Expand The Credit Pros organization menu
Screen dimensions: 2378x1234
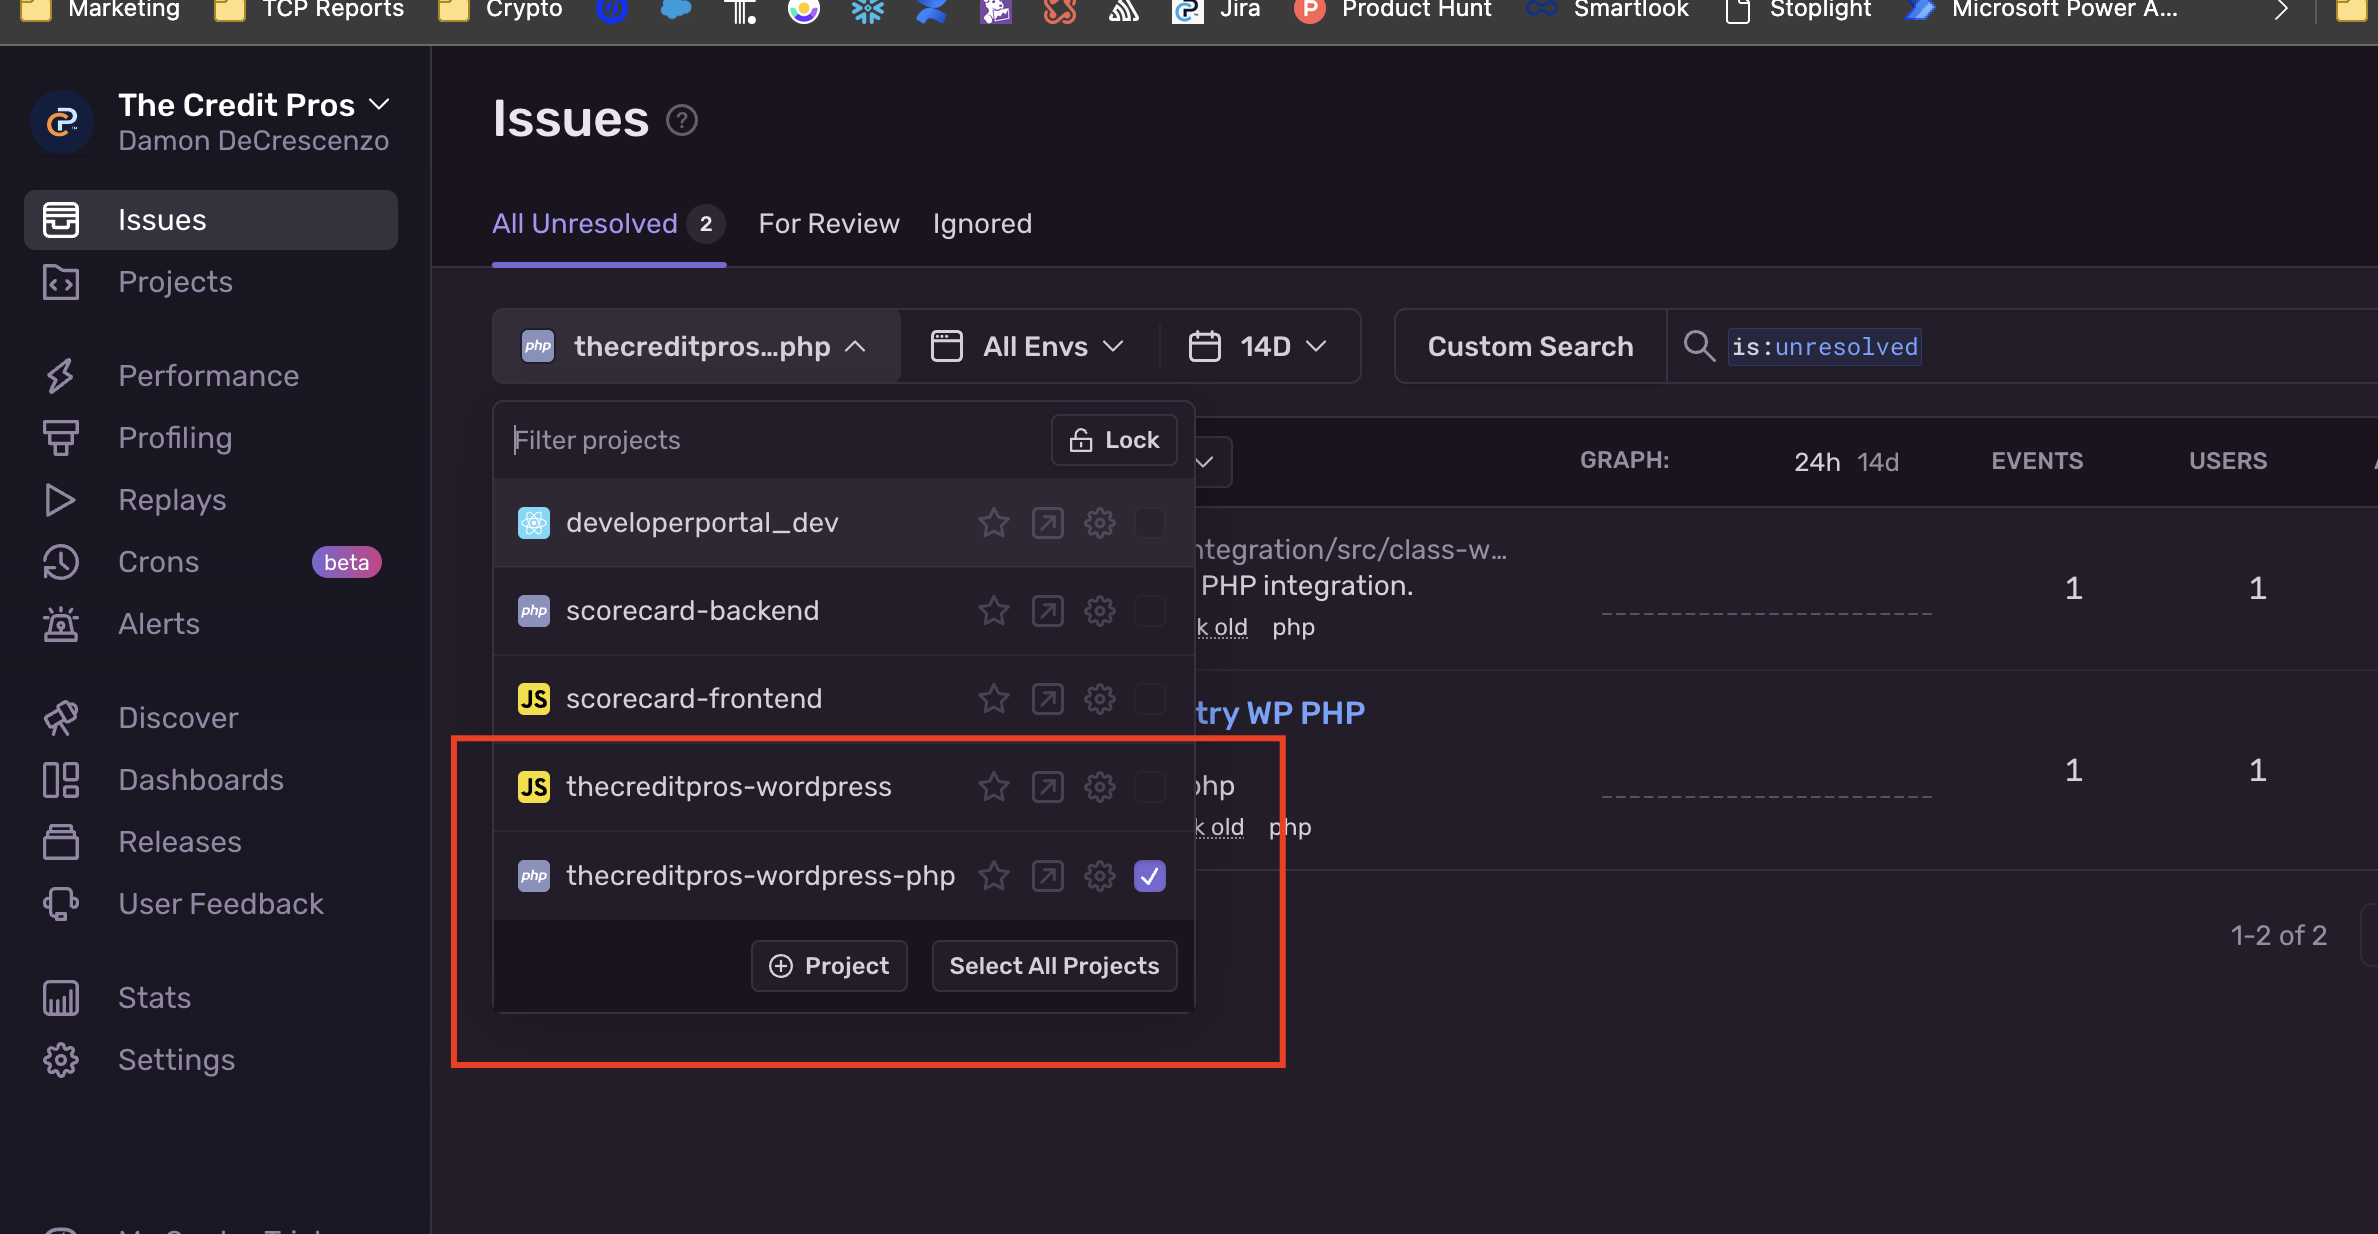380,104
